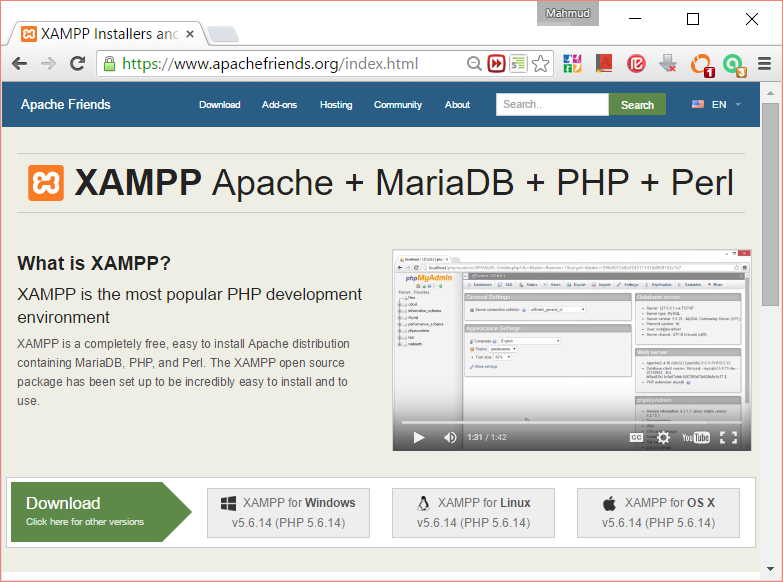Enter fullscreen for the video
The image size is (783, 582).
click(x=728, y=438)
